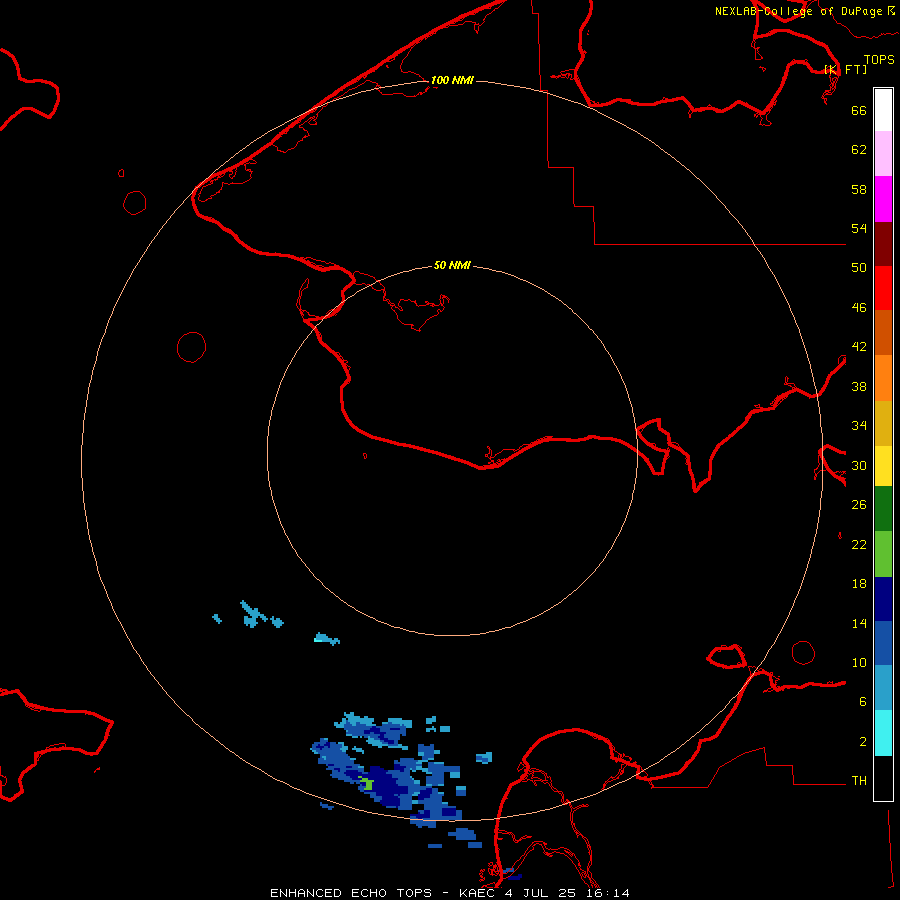Viewport: 900px width, 900px height.
Task: Click the '2' legend value
Action: pos(863,742)
